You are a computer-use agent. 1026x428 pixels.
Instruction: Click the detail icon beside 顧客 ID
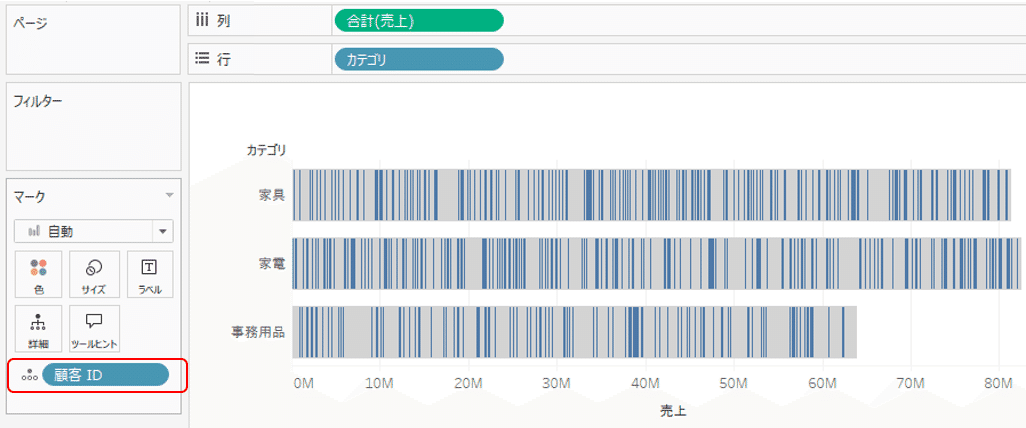click(28, 376)
